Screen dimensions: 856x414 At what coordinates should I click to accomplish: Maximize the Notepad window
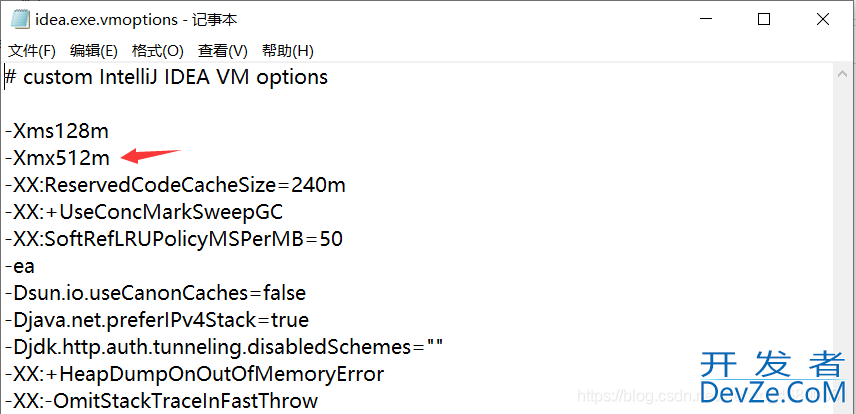[x=764, y=20]
